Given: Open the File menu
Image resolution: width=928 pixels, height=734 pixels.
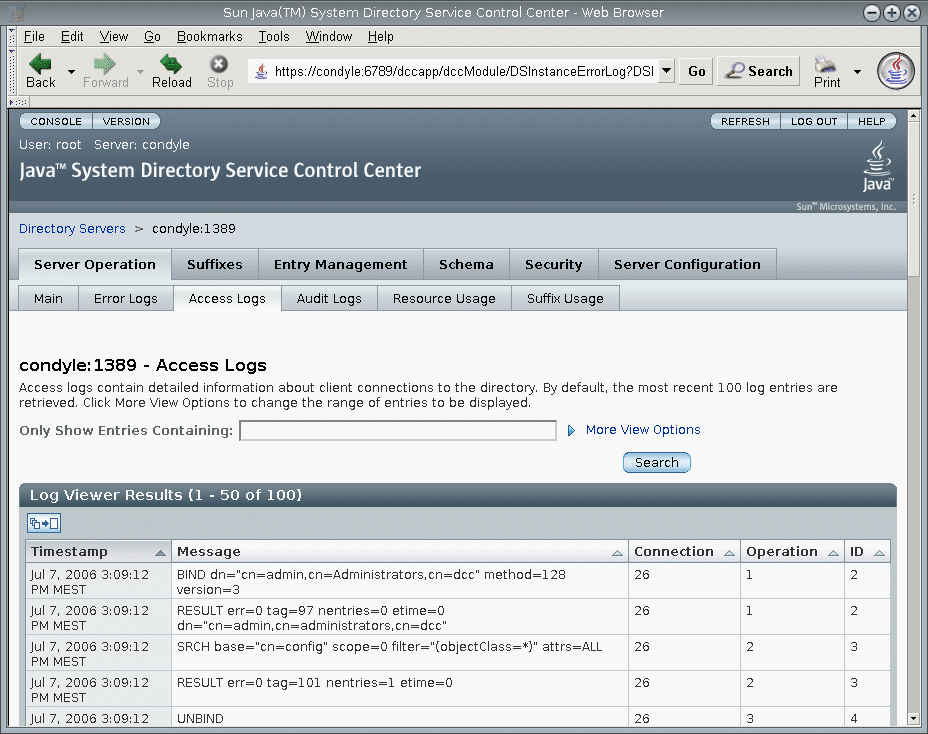Looking at the screenshot, I should point(34,37).
